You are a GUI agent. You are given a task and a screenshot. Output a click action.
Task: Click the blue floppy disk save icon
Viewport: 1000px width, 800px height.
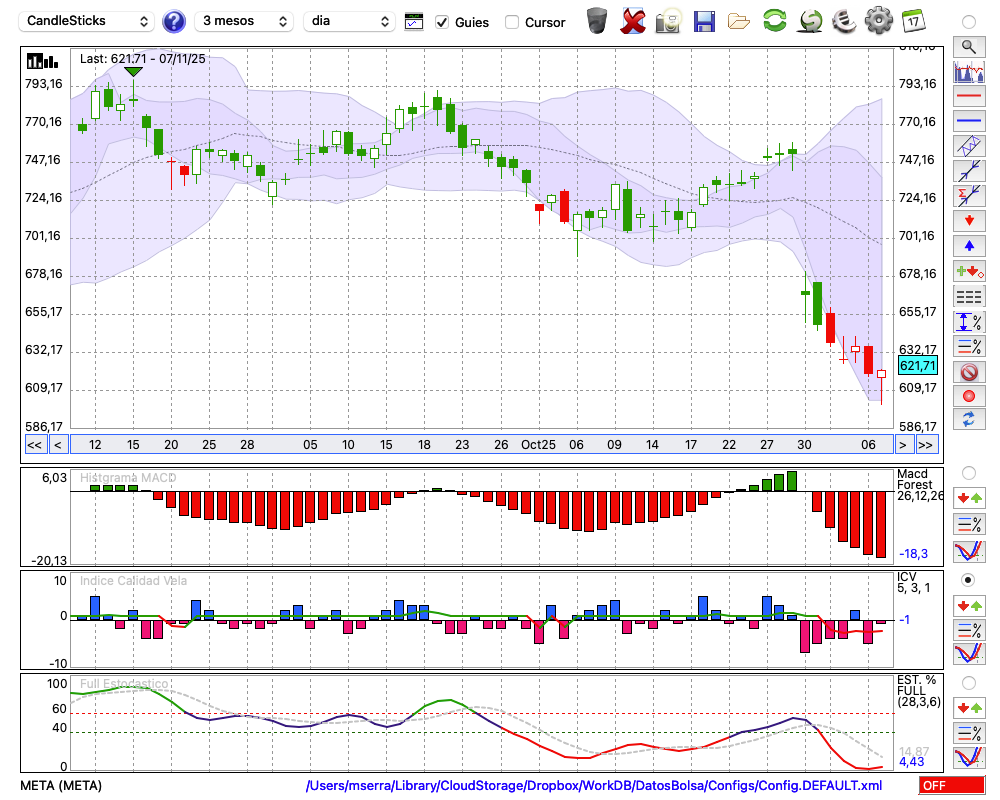pyautogui.click(x=704, y=21)
